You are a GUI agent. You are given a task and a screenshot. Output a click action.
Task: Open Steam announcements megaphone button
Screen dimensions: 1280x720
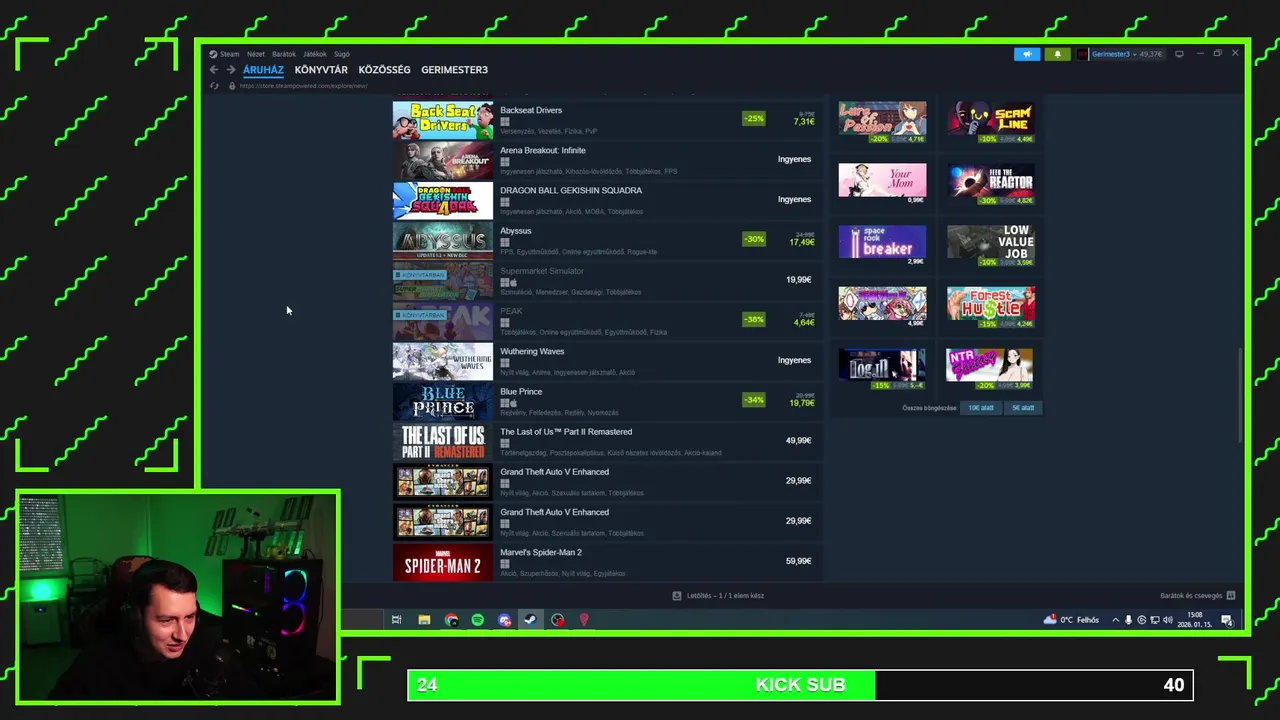click(1027, 54)
